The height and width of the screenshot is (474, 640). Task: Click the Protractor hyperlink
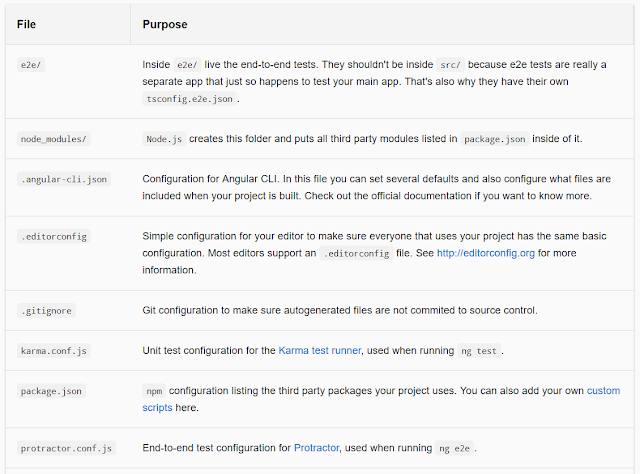point(316,448)
